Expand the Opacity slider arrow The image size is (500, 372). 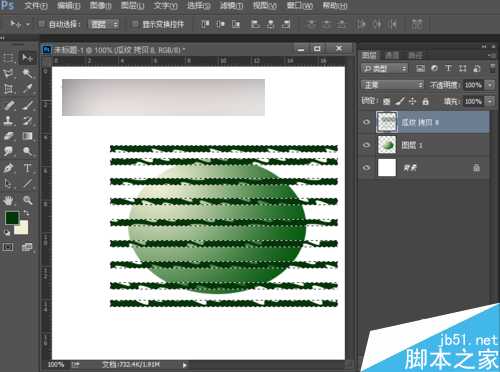point(490,85)
